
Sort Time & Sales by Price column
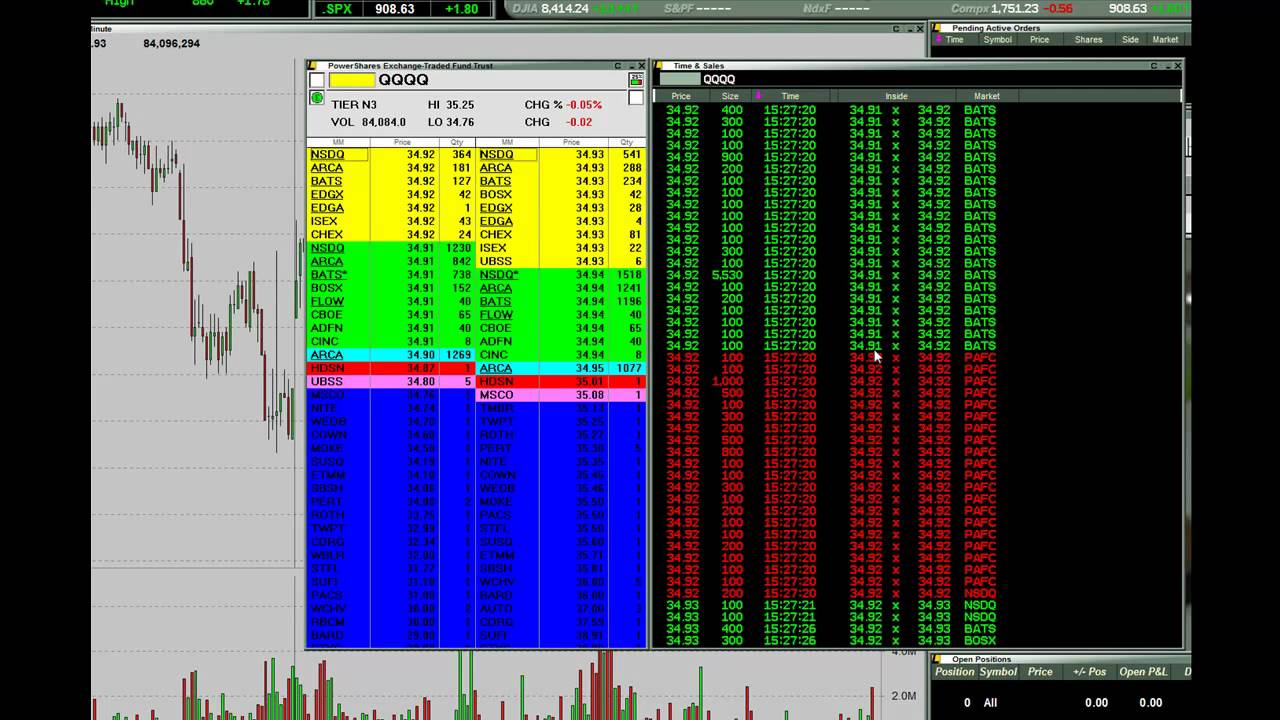(681, 96)
